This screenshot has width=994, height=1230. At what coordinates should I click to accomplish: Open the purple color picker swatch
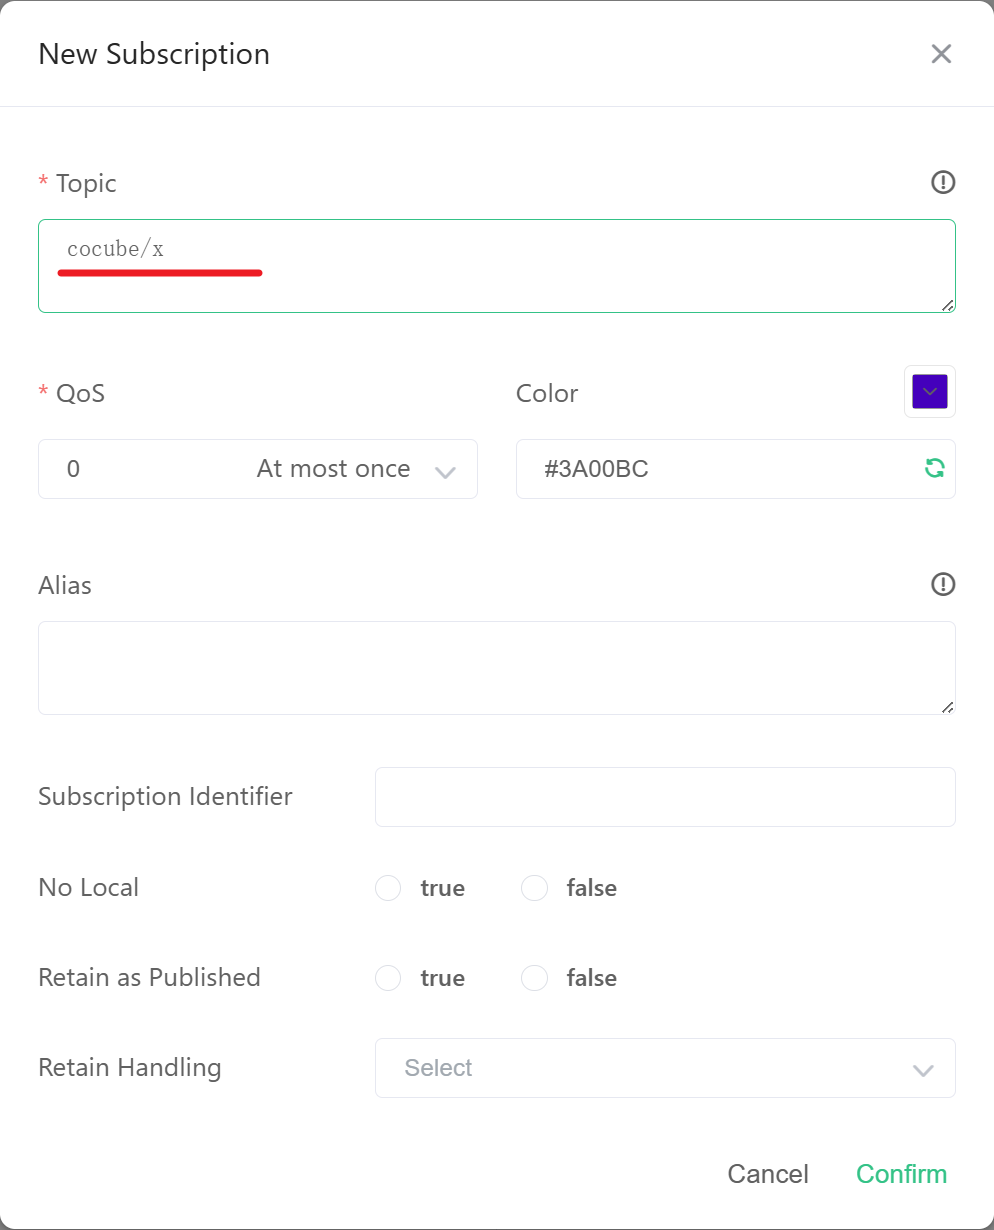click(x=930, y=391)
